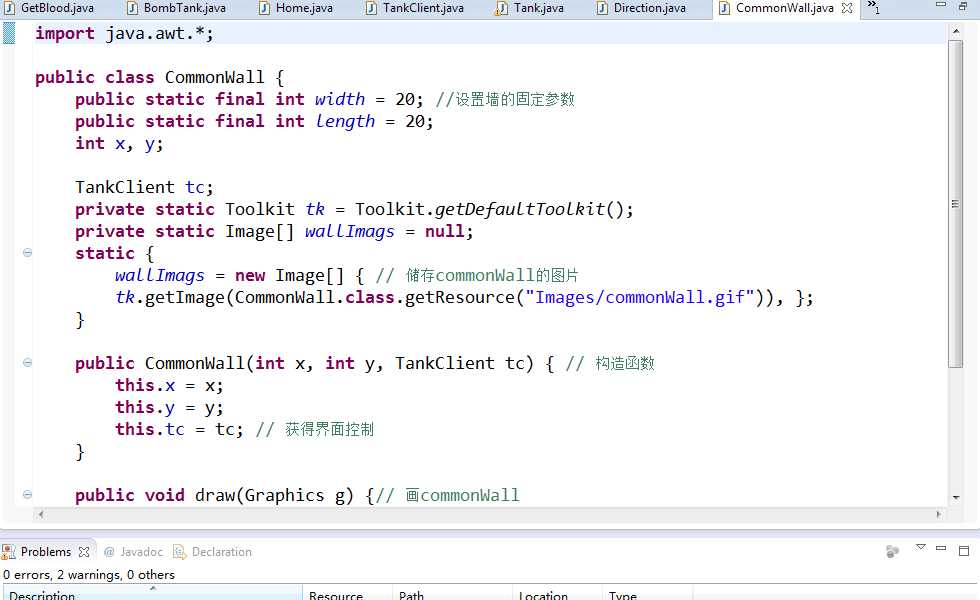
Task: Sort problems by the Location column
Action: [558, 594]
